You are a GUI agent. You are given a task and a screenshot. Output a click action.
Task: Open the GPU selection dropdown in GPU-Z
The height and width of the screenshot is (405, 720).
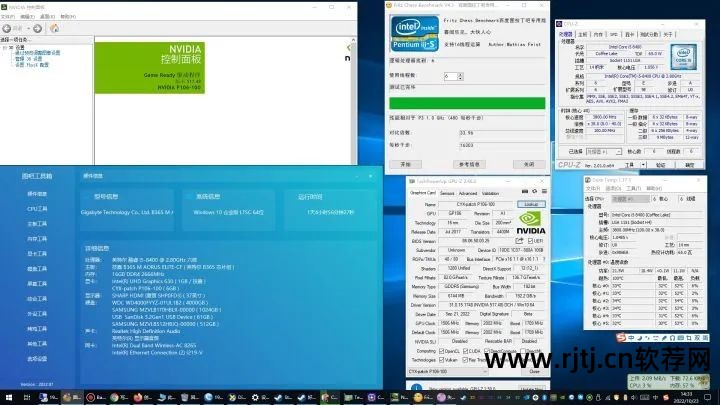coord(447,371)
